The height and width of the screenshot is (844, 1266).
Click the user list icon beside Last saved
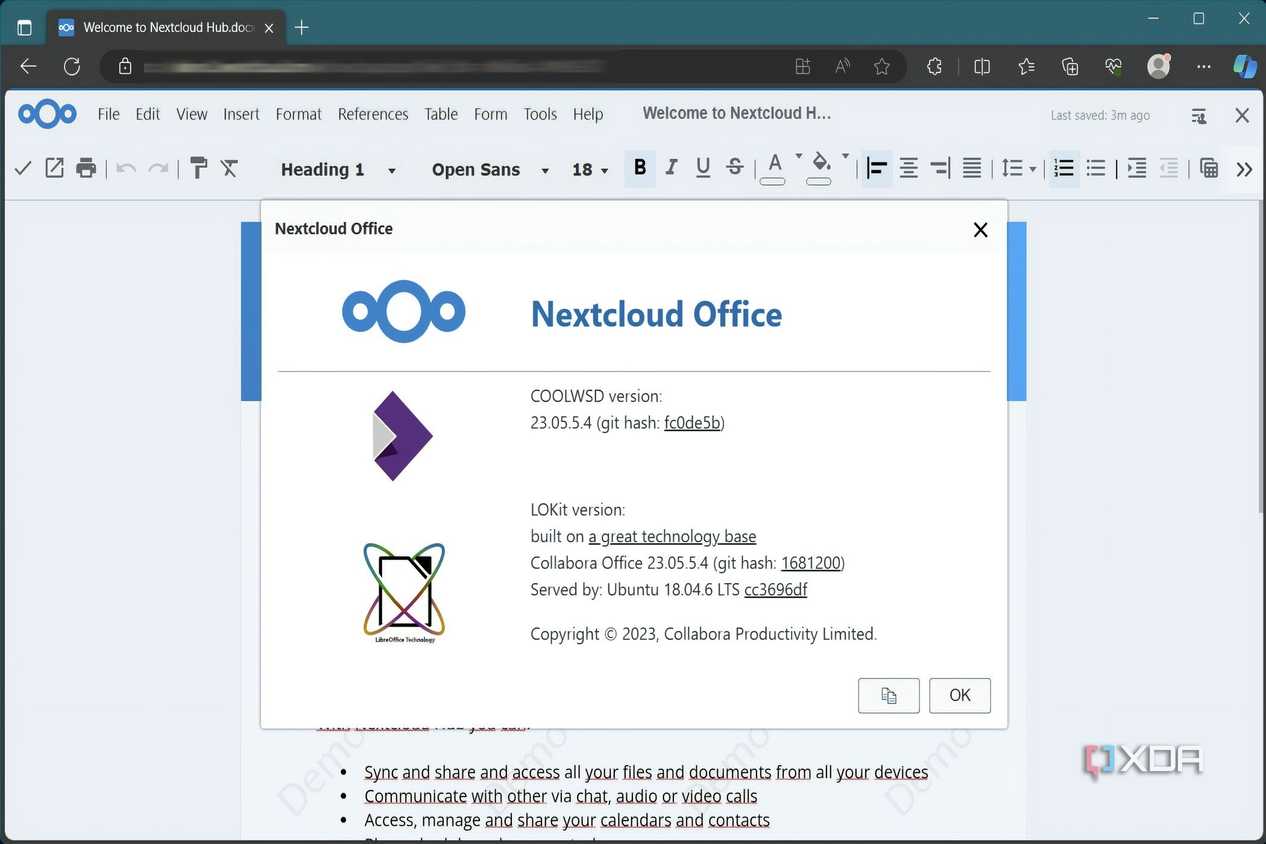[1199, 116]
